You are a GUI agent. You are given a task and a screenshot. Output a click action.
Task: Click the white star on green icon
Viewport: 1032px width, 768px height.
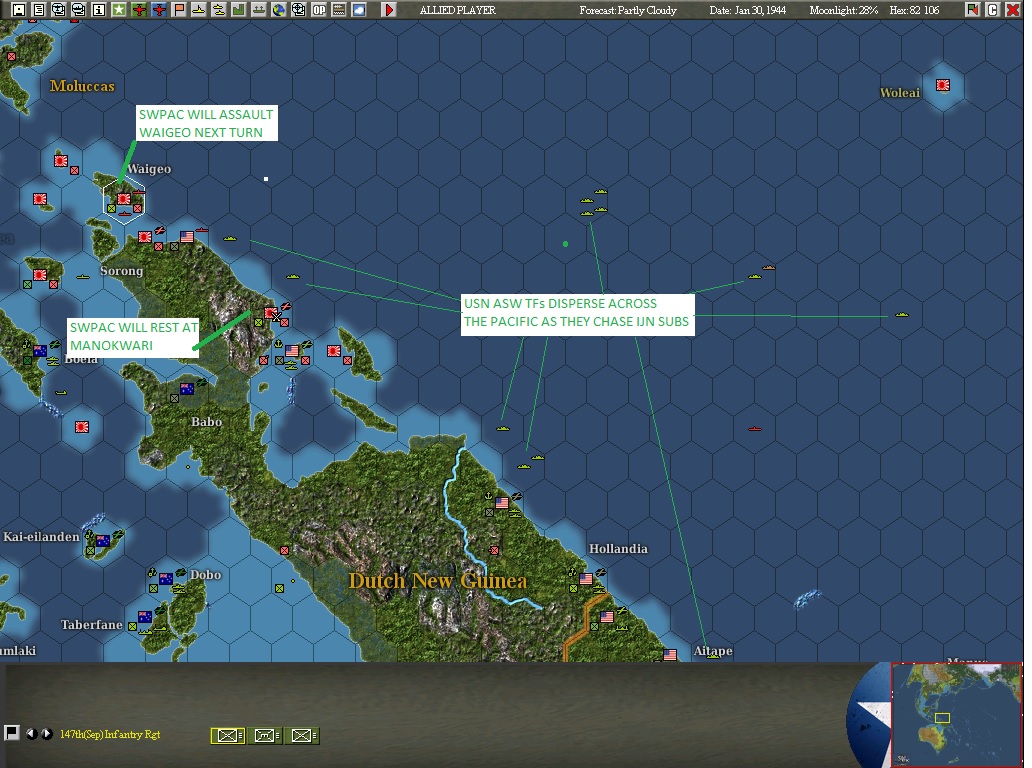(118, 10)
